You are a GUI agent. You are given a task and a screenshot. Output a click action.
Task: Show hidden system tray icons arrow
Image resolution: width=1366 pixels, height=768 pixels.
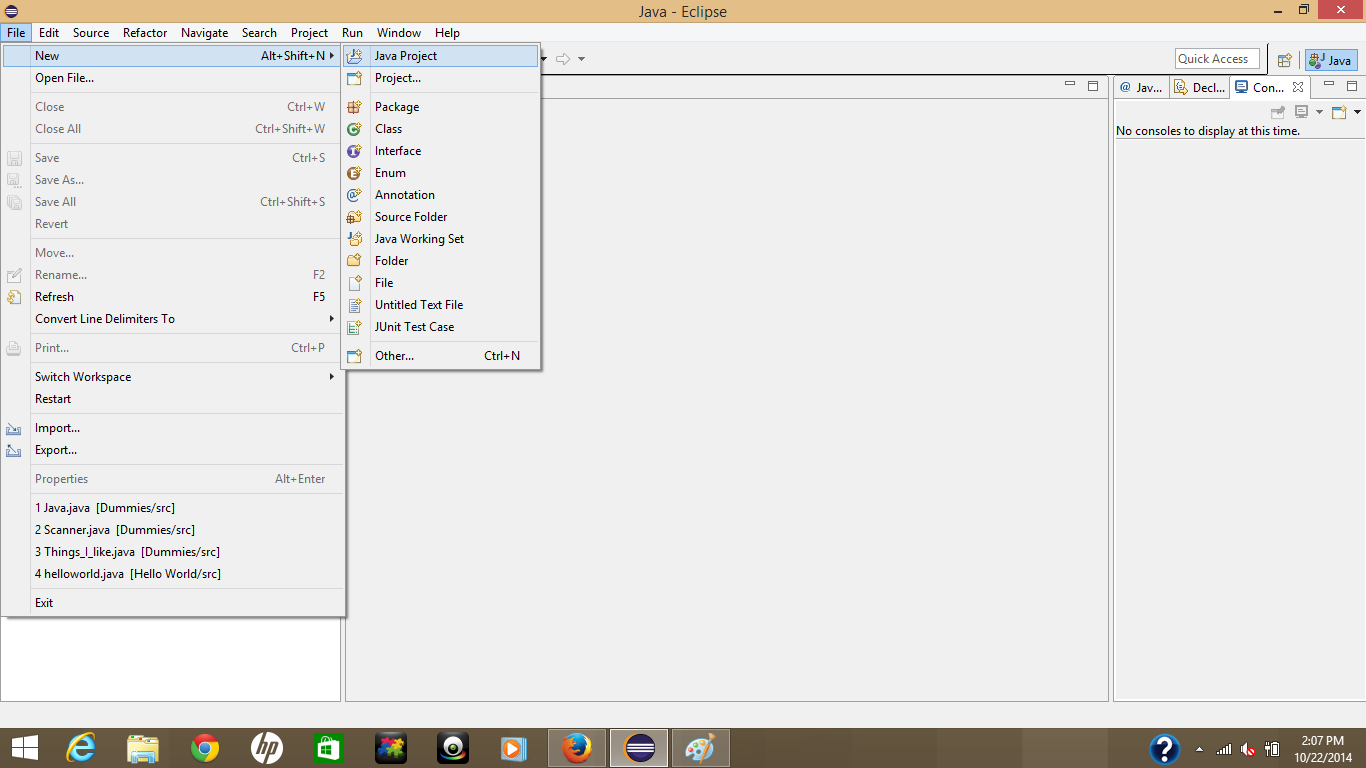(x=1199, y=749)
